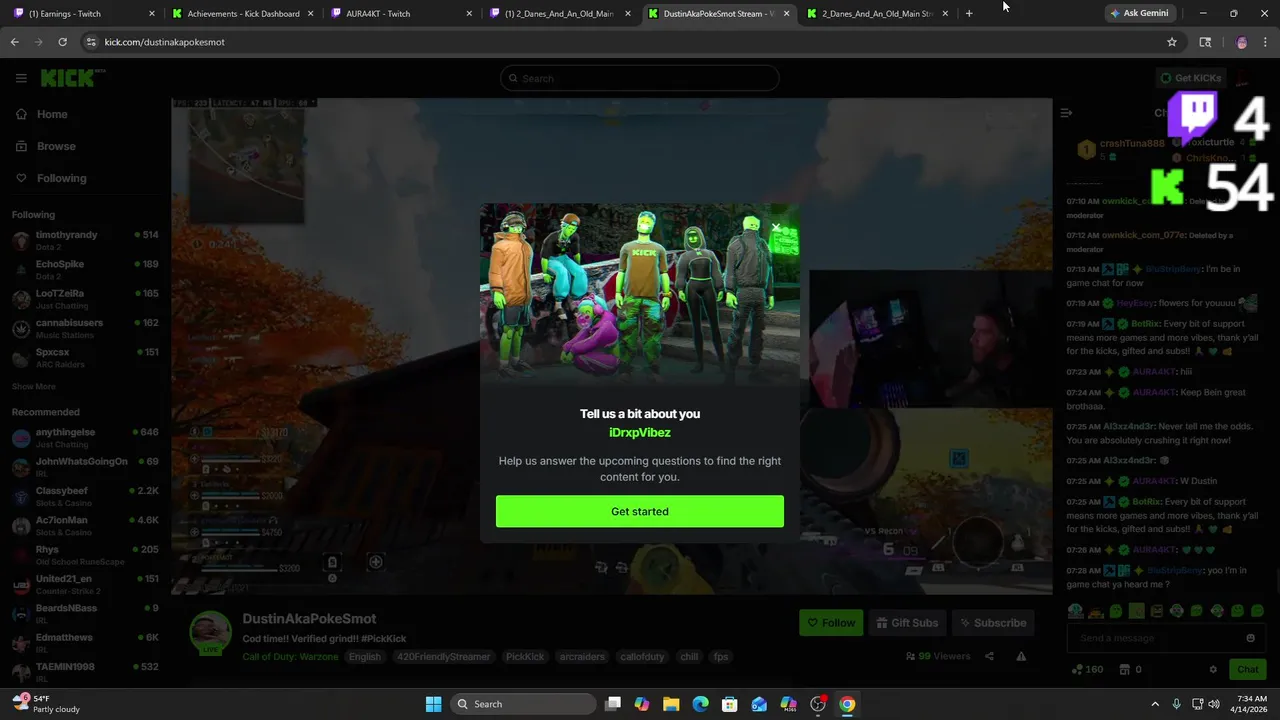This screenshot has width=1280, height=720.
Task: Open Windows Start menu
Action: tap(433, 704)
